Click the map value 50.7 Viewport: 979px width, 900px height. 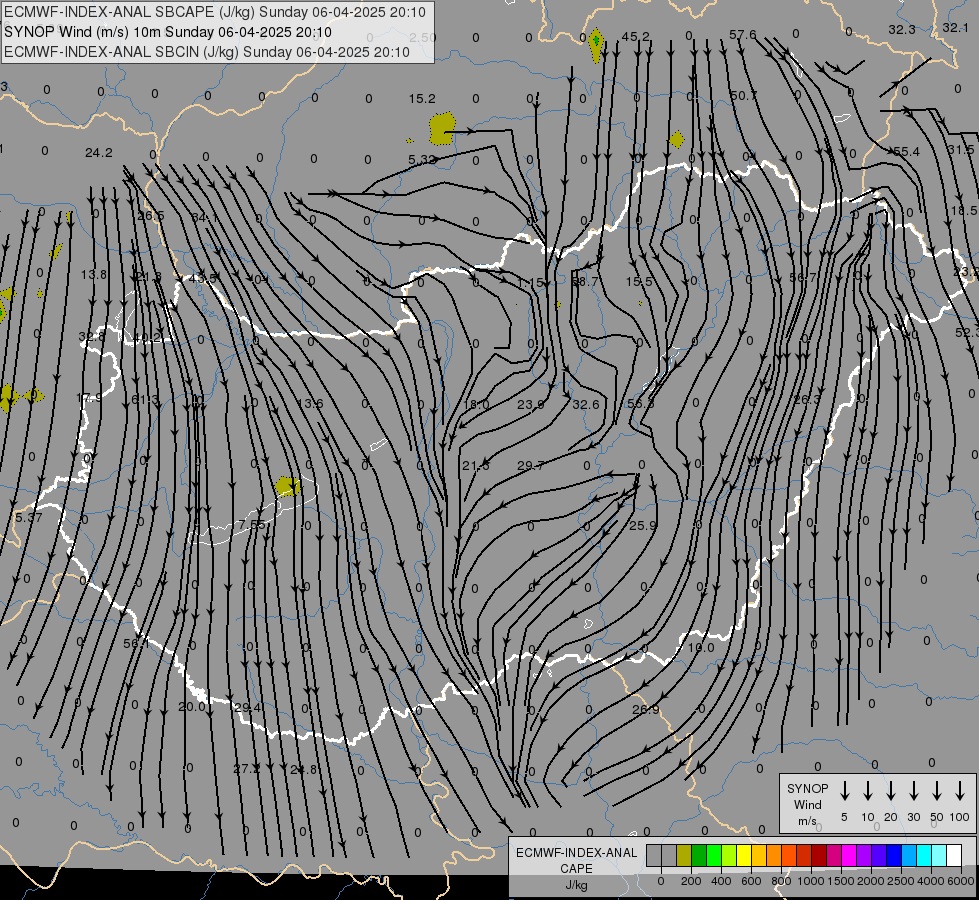click(743, 96)
